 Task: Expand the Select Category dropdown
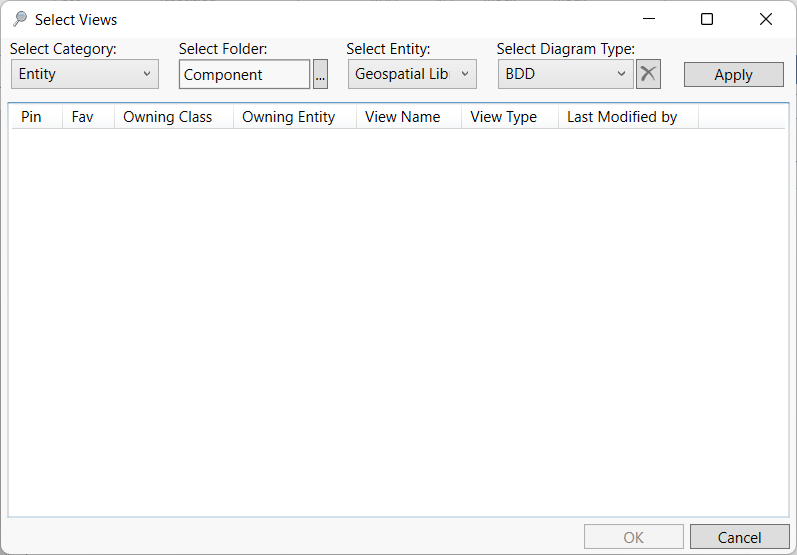click(x=85, y=74)
